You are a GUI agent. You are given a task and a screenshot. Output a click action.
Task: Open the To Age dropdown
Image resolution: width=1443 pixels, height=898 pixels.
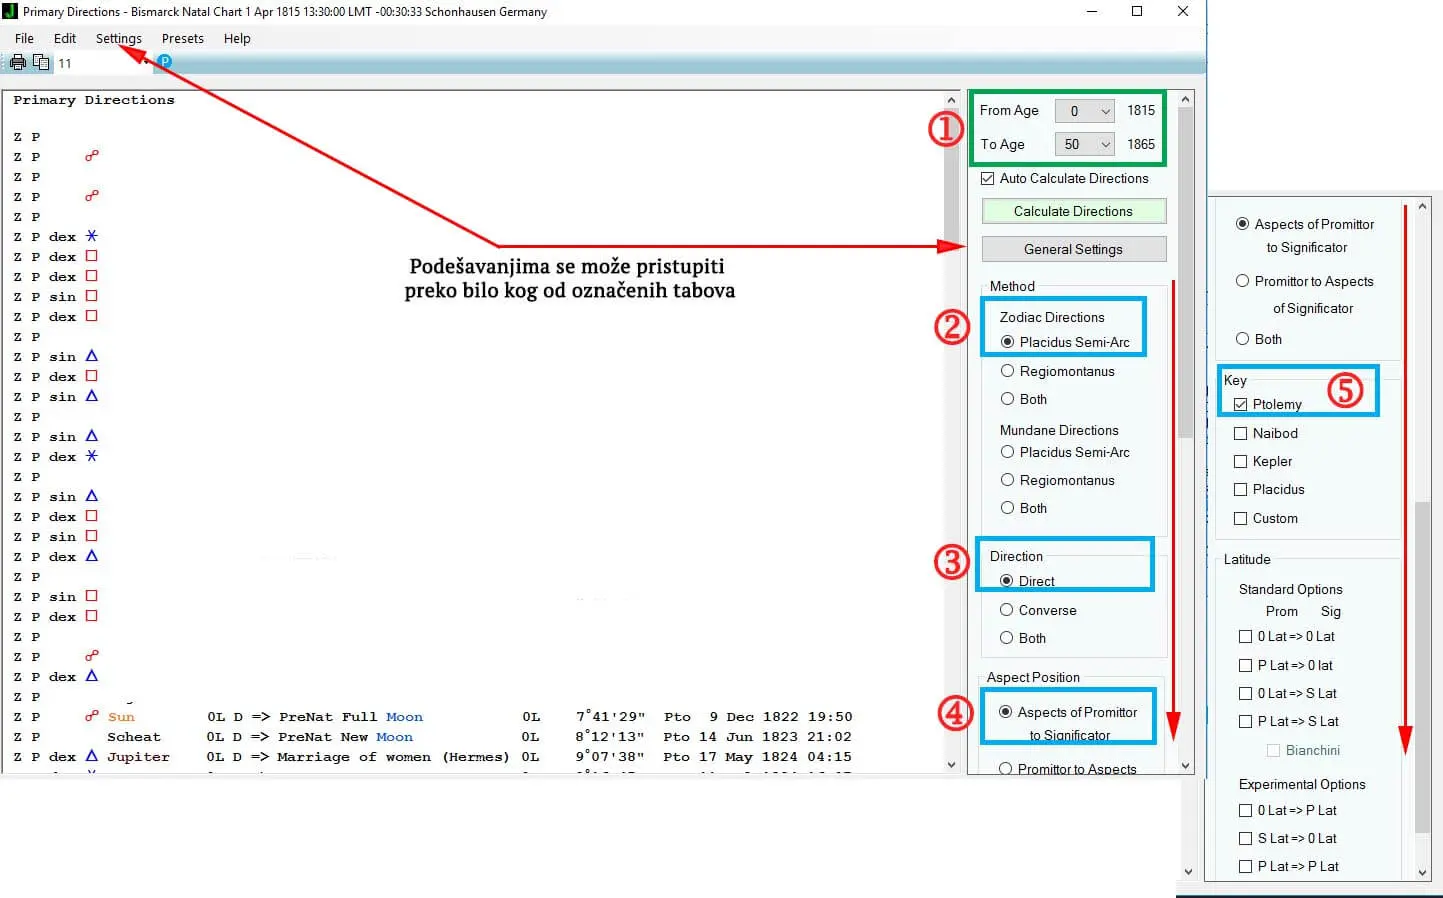[x=1105, y=145]
